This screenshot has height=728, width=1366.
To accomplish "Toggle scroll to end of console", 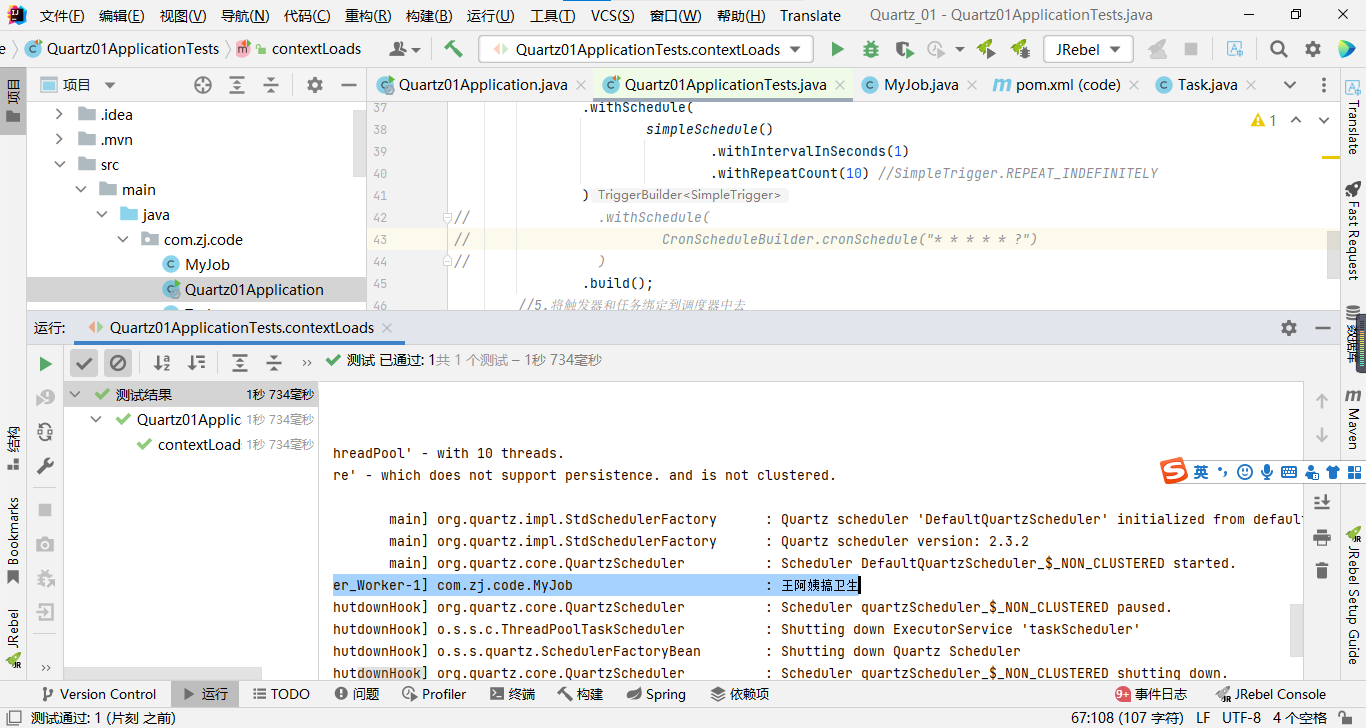I will click(1322, 502).
